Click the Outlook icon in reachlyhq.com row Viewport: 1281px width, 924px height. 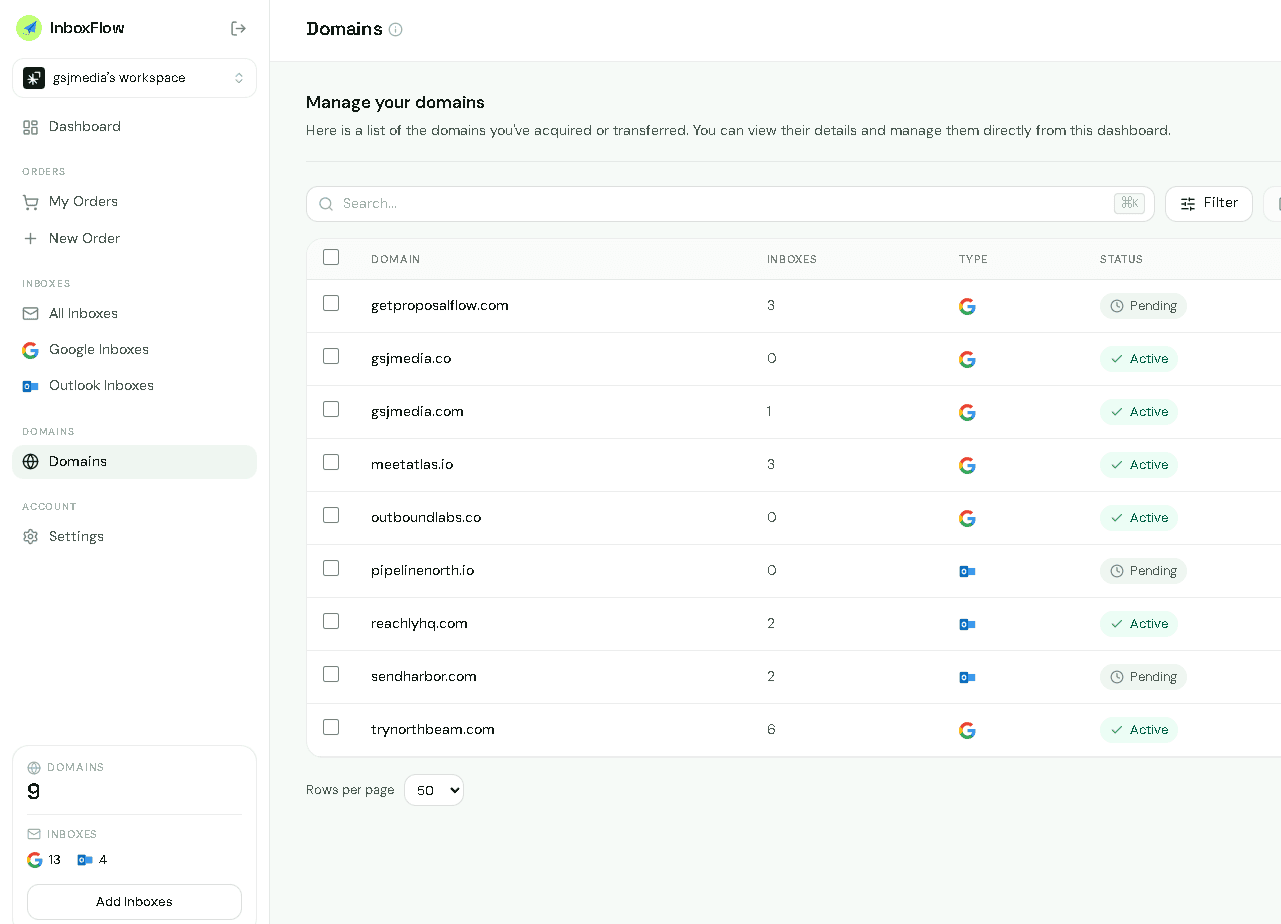(x=967, y=624)
